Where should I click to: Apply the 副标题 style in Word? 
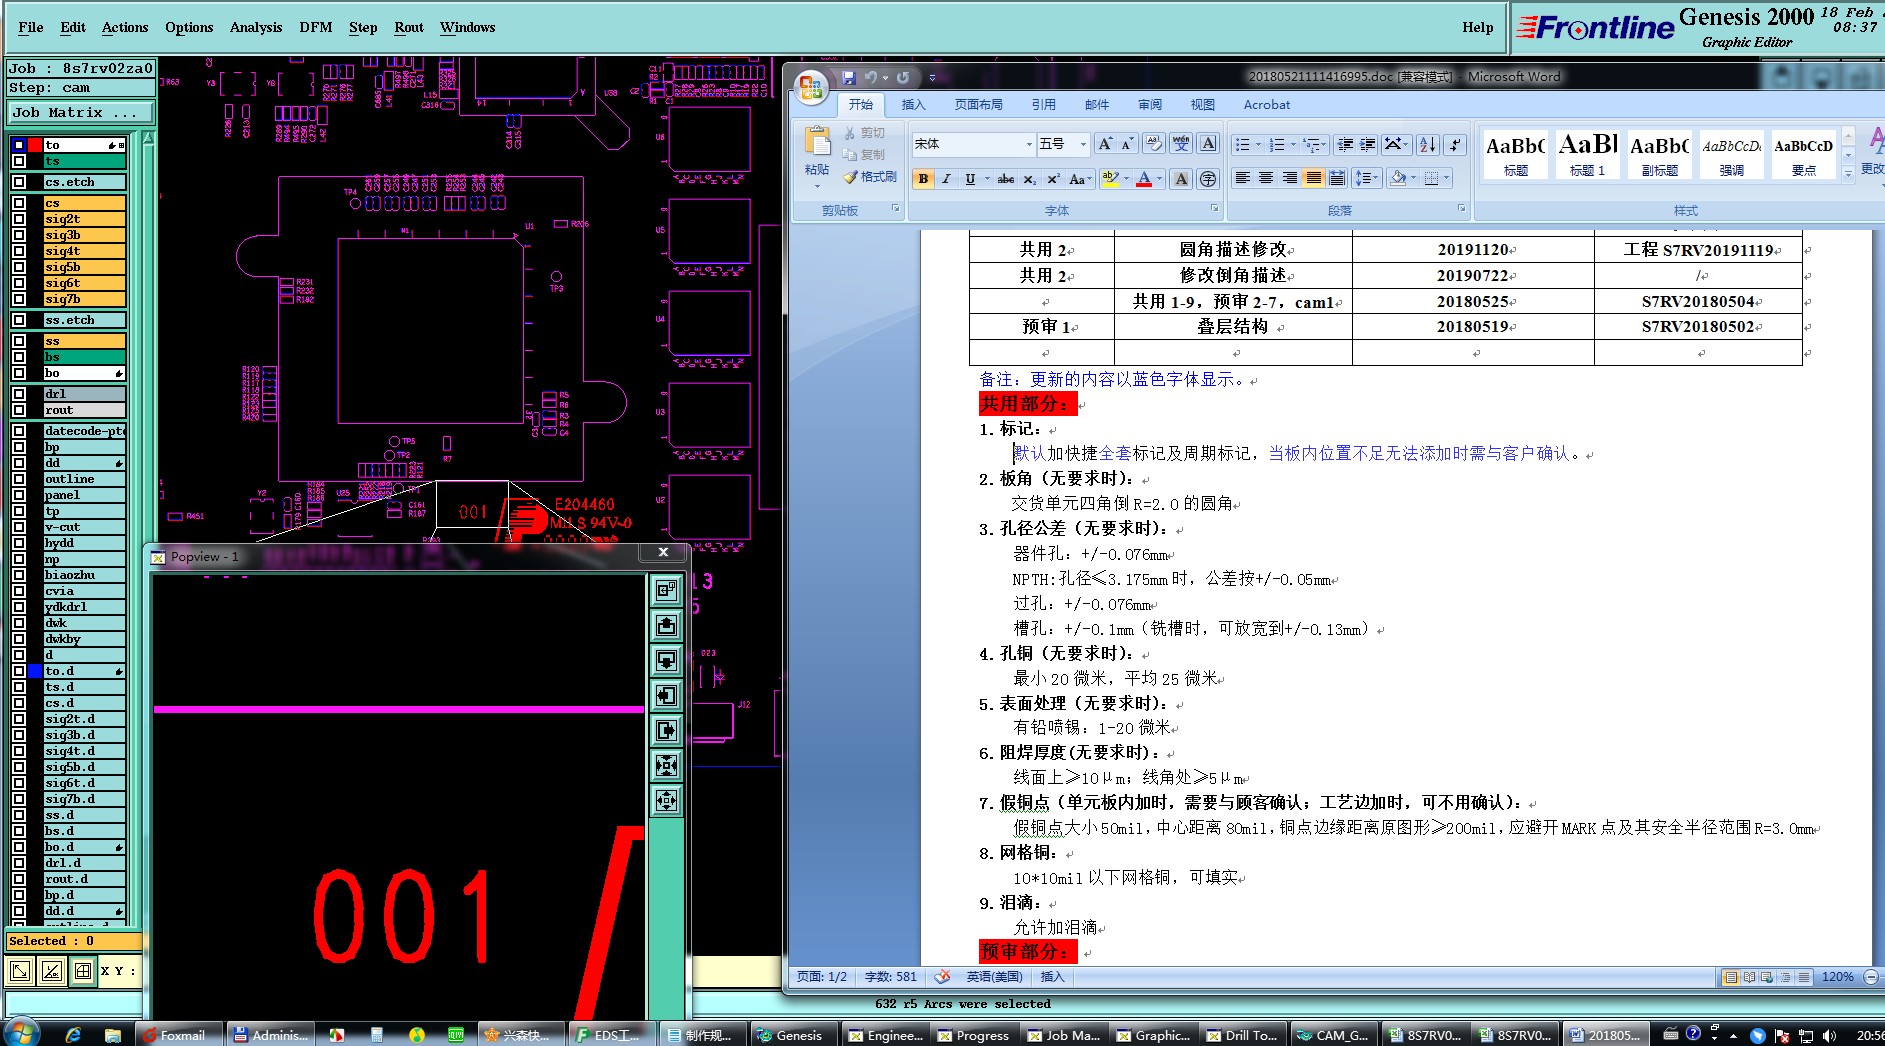click(1660, 154)
